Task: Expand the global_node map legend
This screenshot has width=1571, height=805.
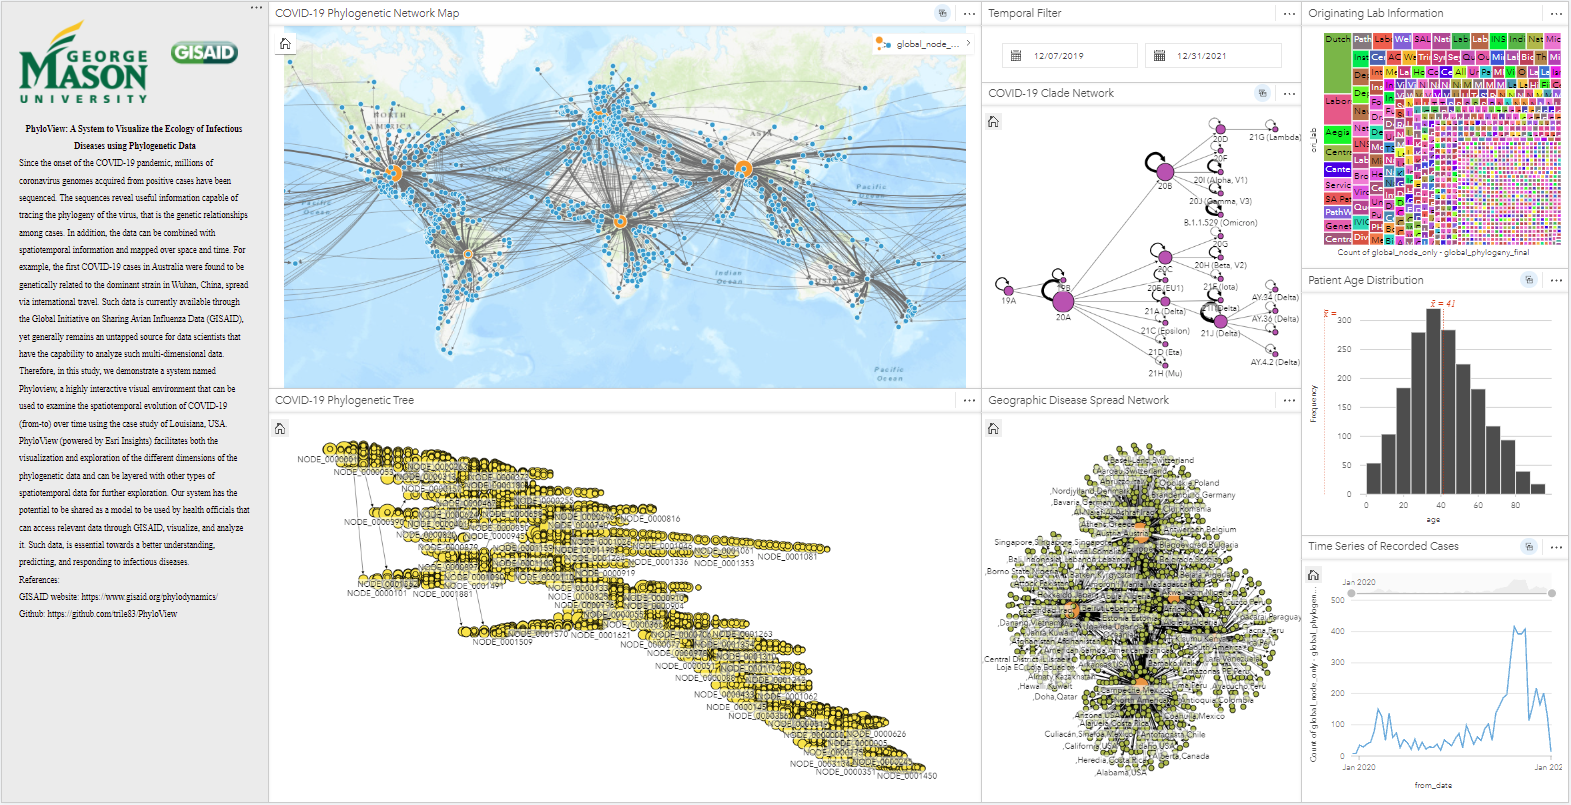Action: click(x=967, y=43)
